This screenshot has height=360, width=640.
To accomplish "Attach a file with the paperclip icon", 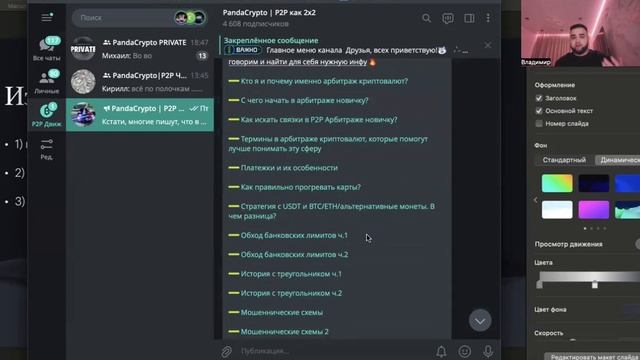I will click(x=227, y=351).
